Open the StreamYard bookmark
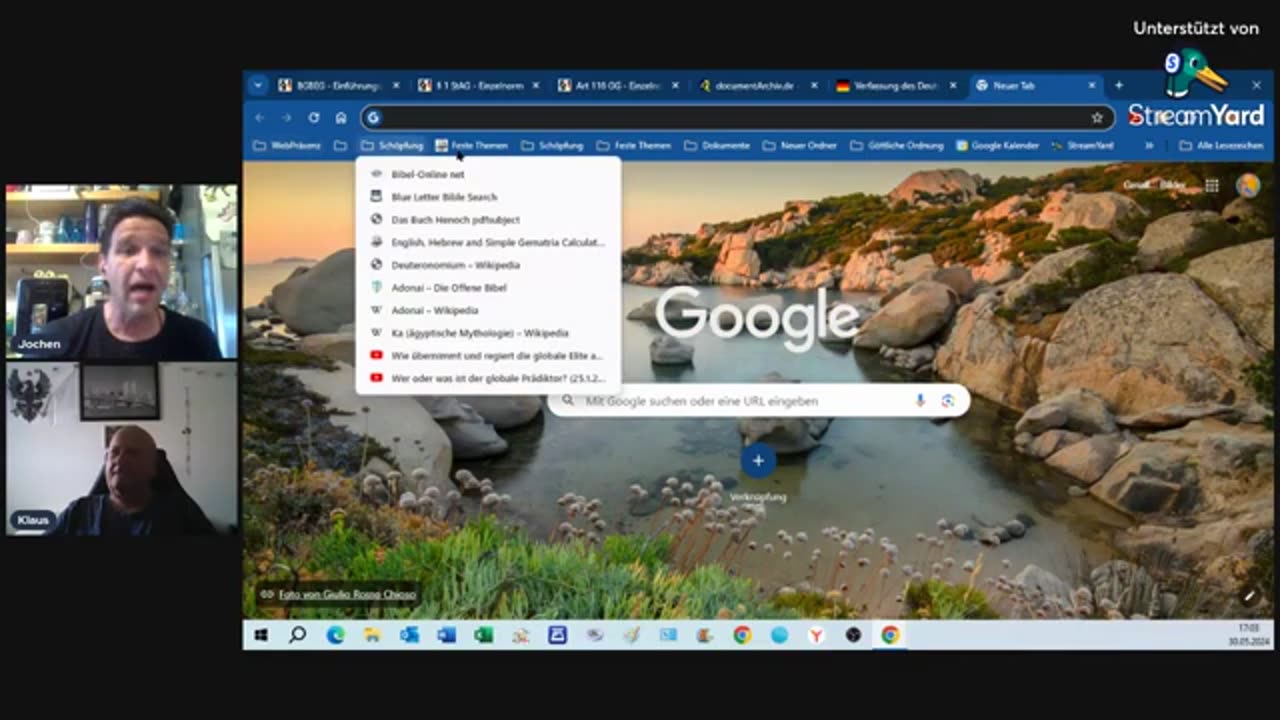The height and width of the screenshot is (720, 1280). [1081, 145]
